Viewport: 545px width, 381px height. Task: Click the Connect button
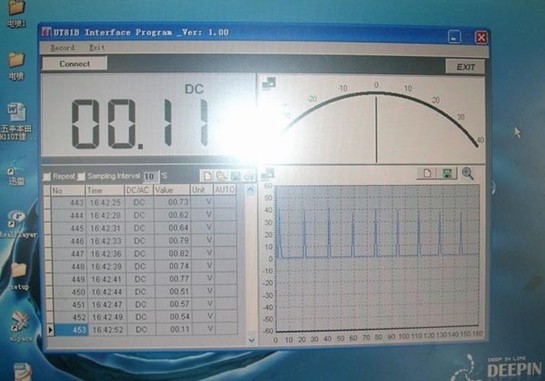pyautogui.click(x=74, y=64)
